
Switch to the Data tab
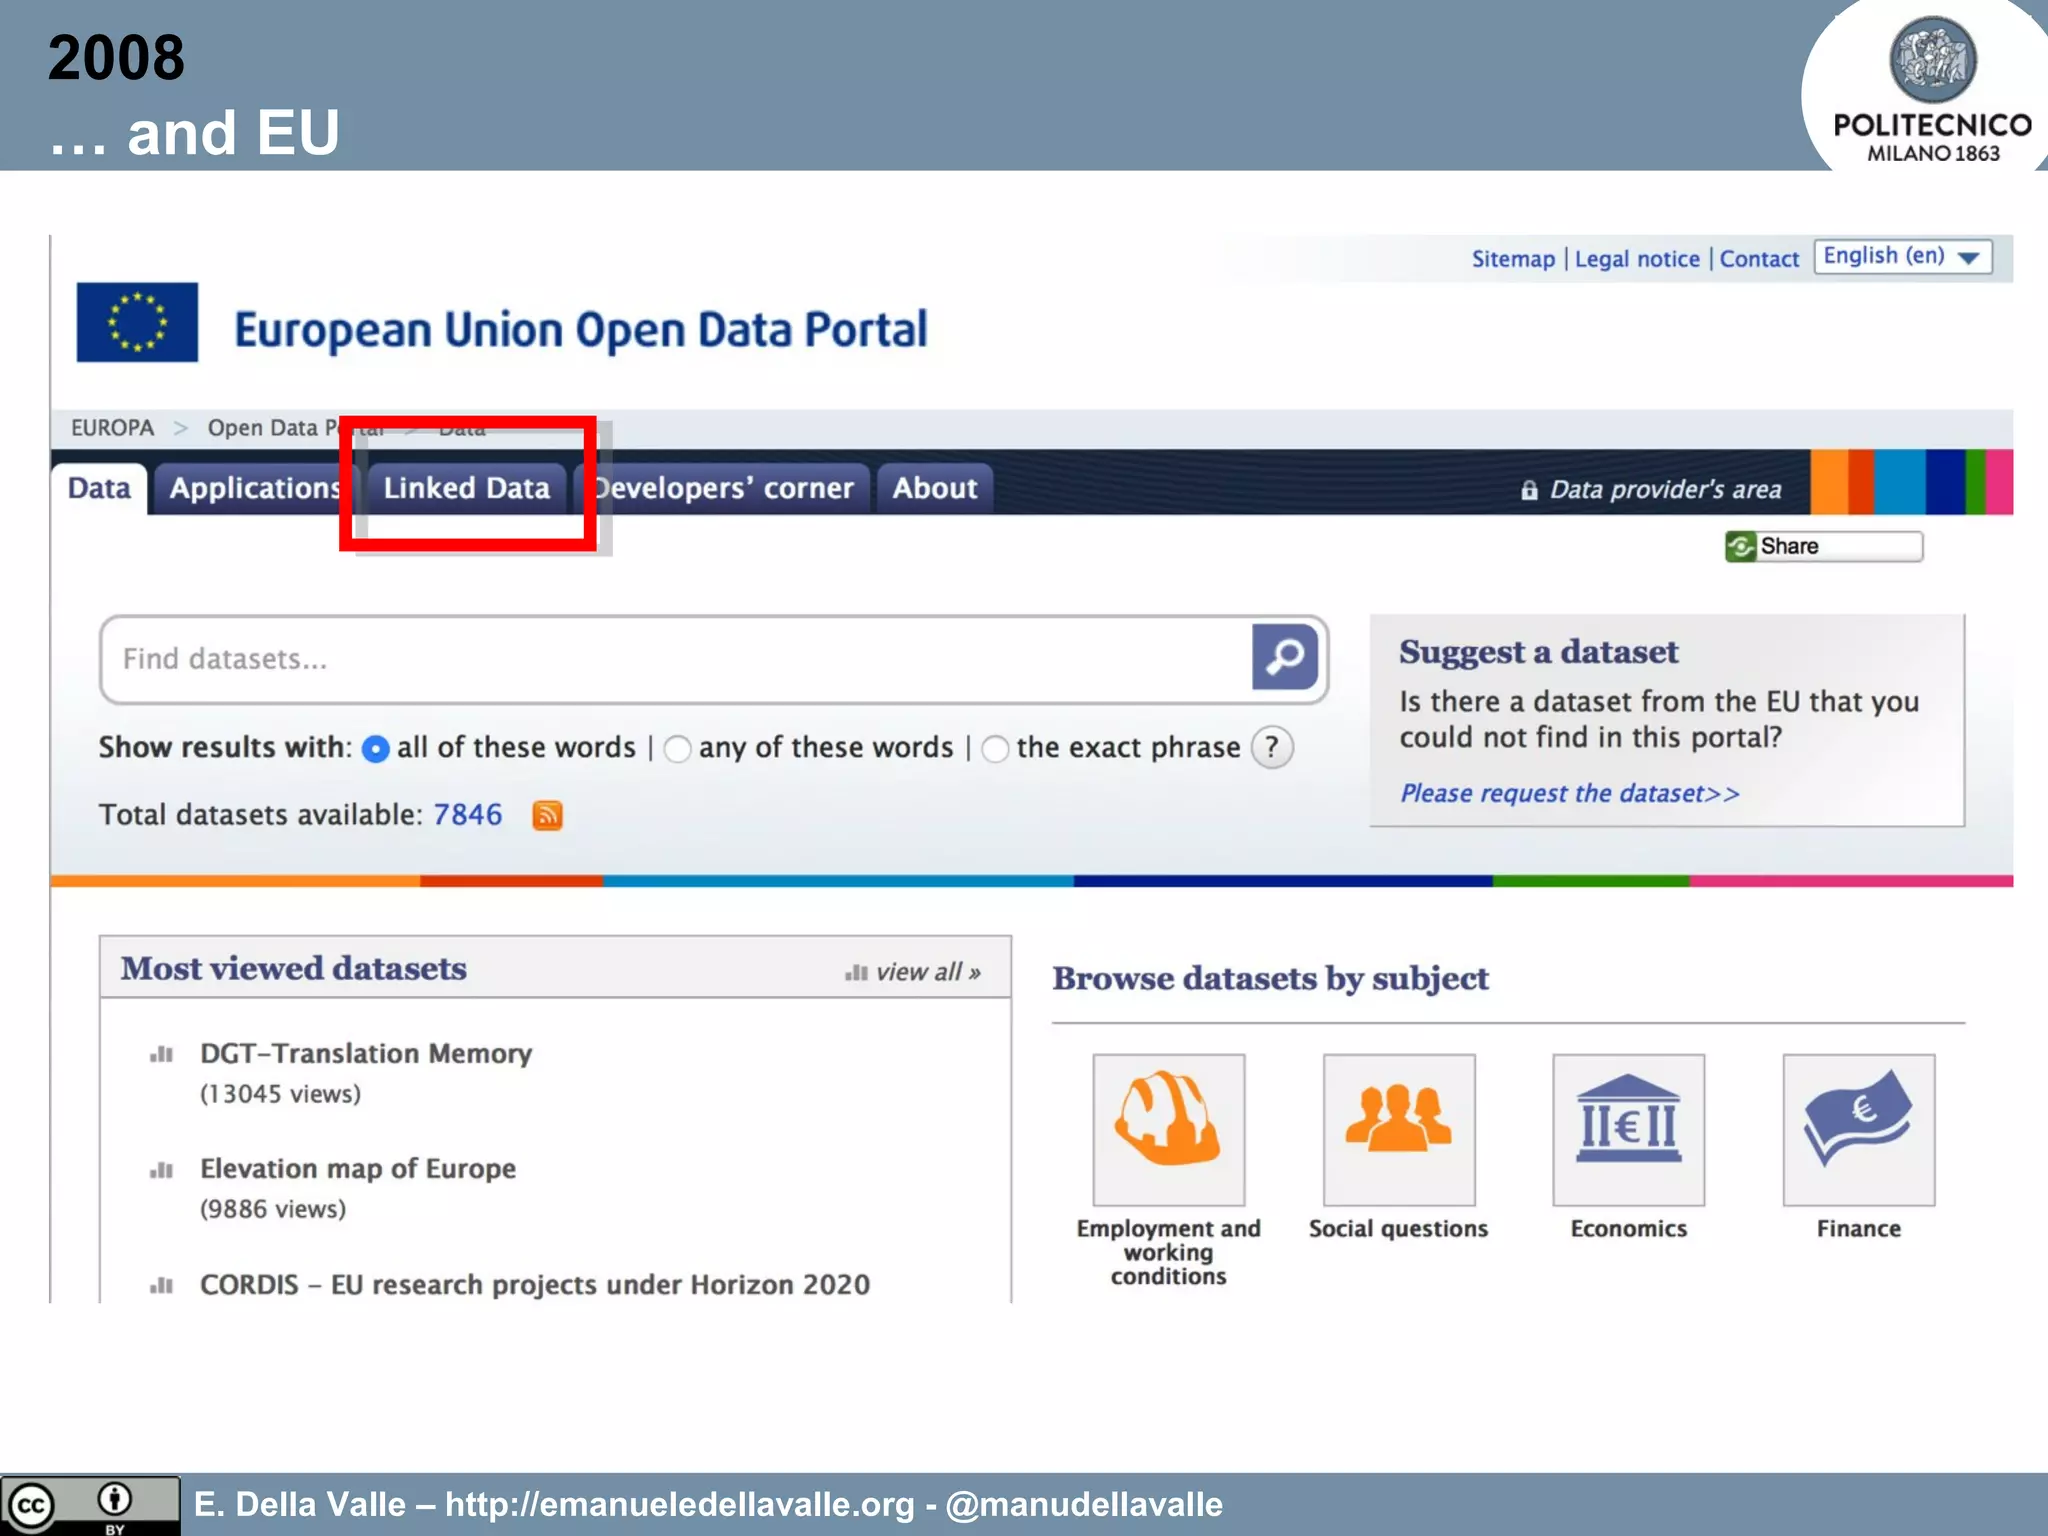pos(99,488)
